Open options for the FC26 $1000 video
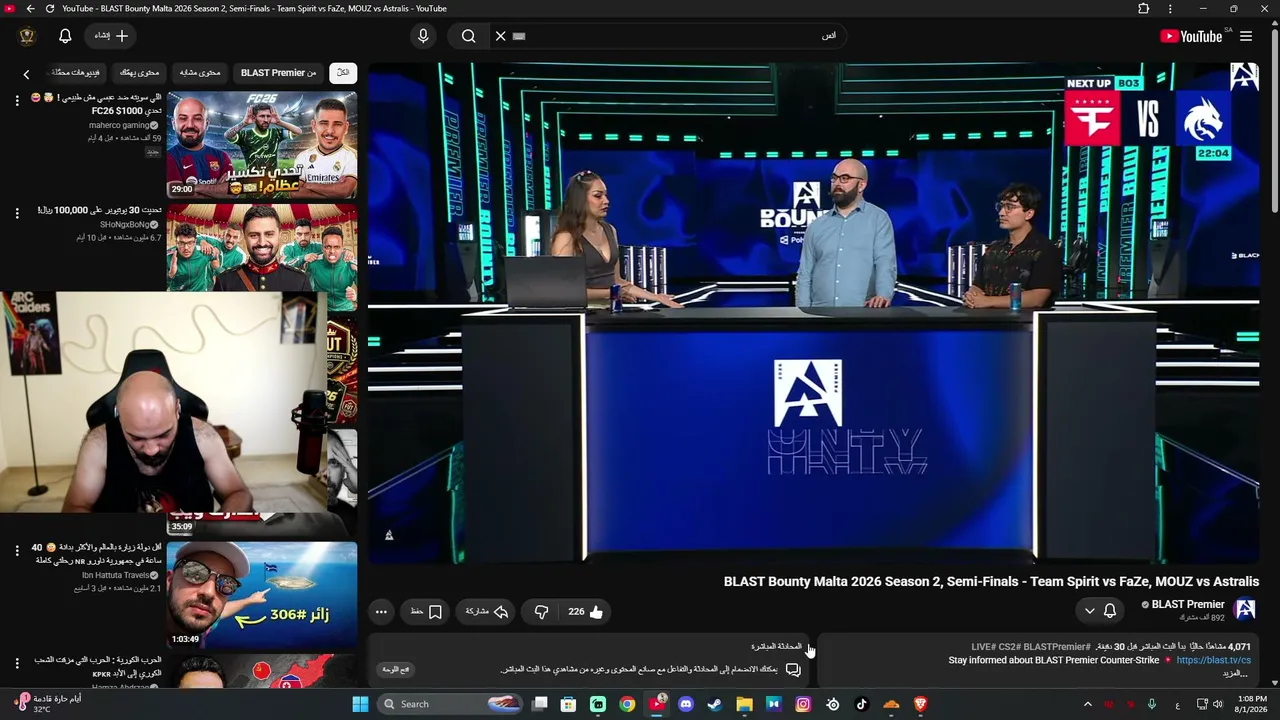 (17, 100)
